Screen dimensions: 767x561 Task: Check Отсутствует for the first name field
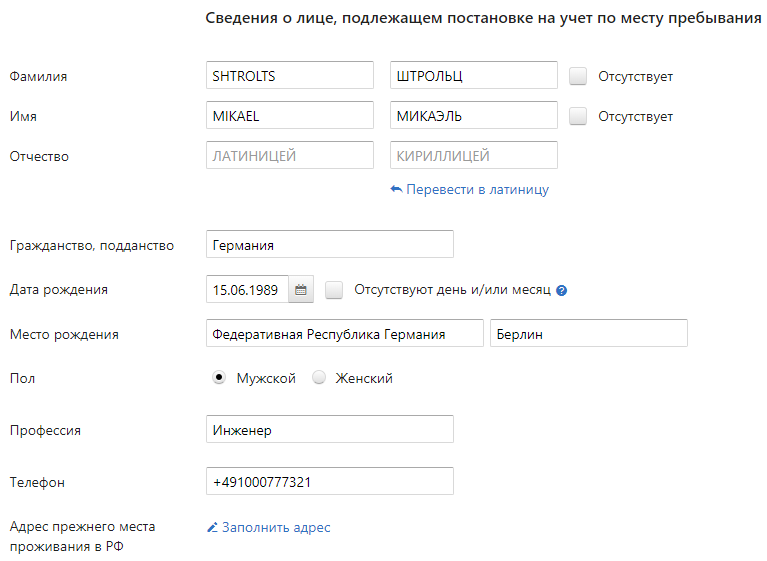pyautogui.click(x=578, y=116)
